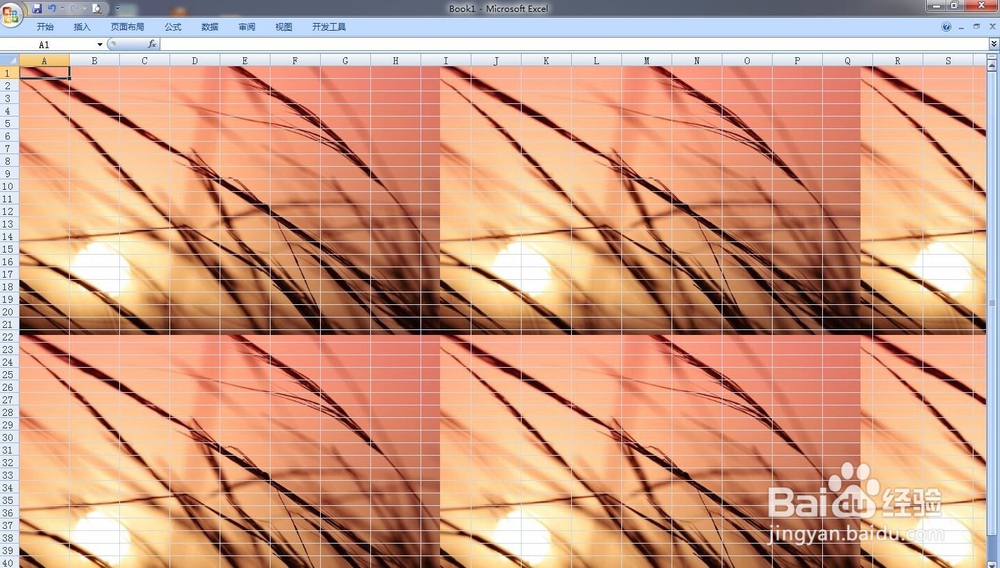Screen dimensions: 1000x568
Task: Click the Insert Function fx icon
Action: pyautogui.click(x=152, y=44)
